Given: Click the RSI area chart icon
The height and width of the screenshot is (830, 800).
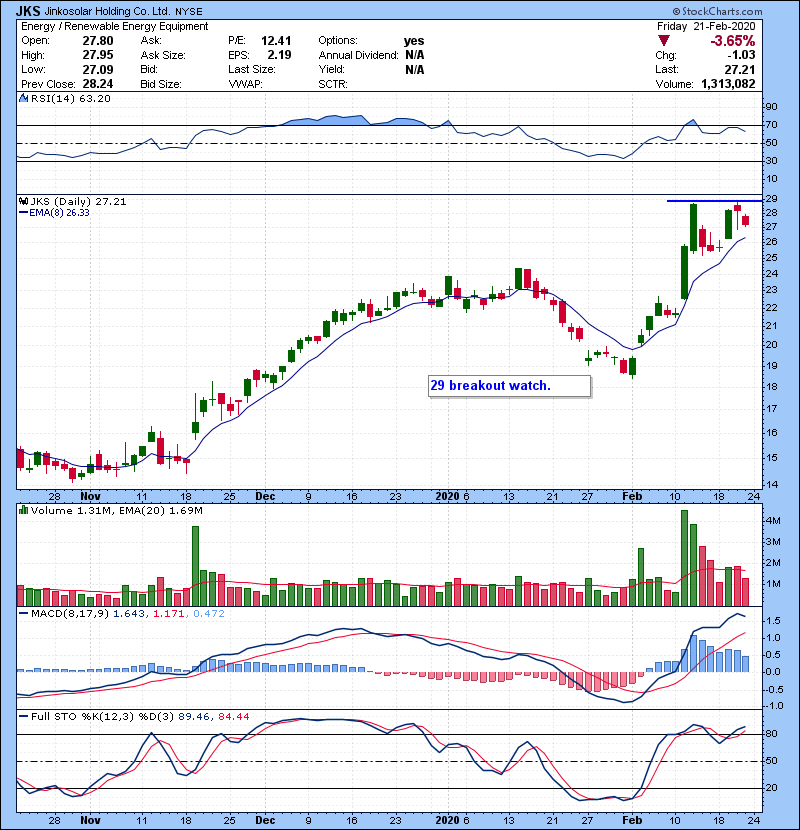Looking at the screenshot, I should (23, 98).
